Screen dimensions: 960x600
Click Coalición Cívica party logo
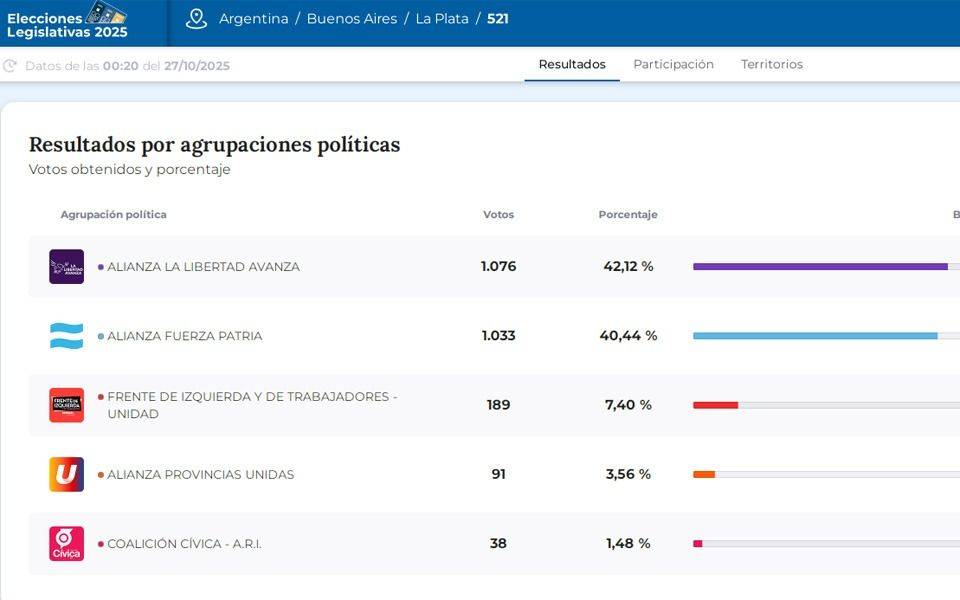pyautogui.click(x=67, y=544)
